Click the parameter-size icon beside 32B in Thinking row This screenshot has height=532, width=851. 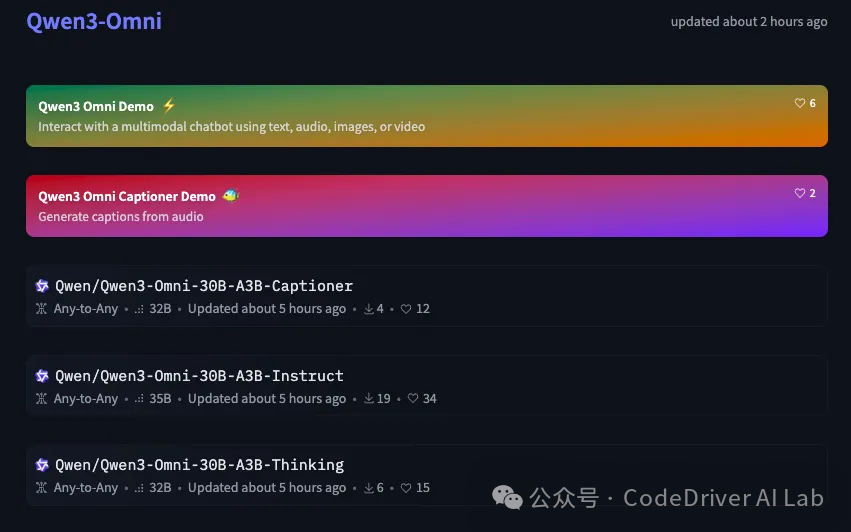point(139,487)
